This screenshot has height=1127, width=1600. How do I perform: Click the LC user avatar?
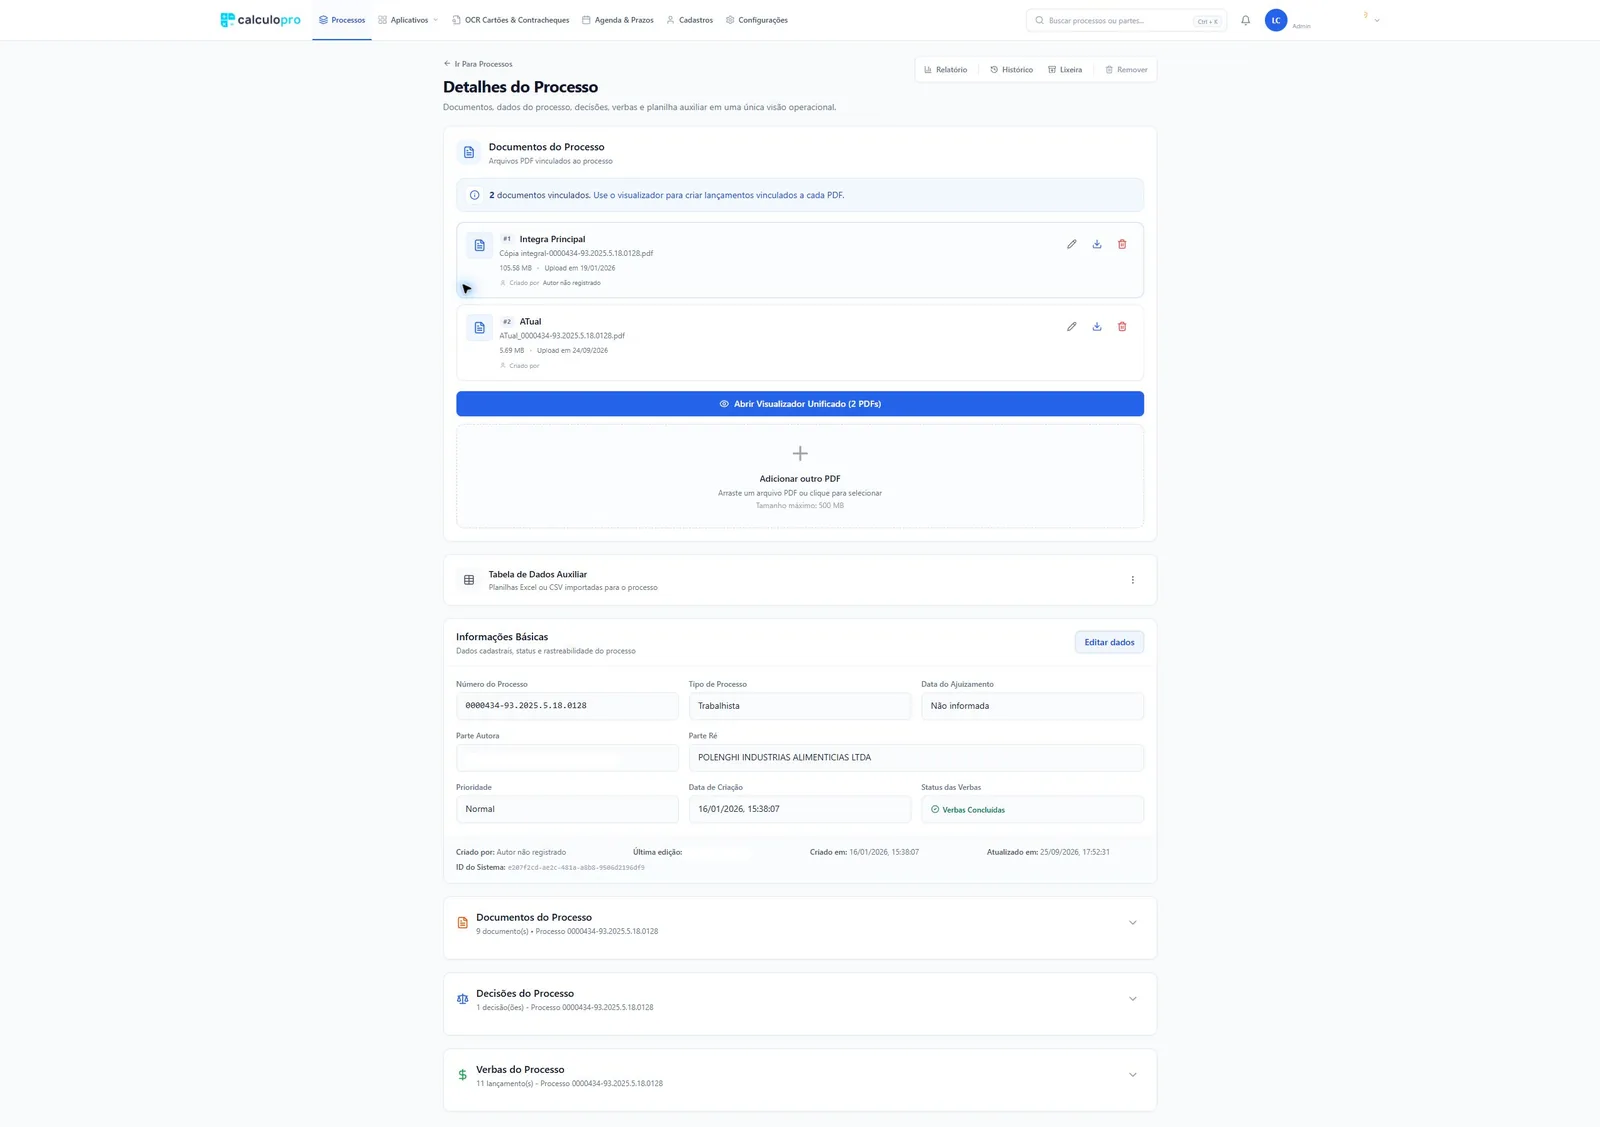pyautogui.click(x=1276, y=20)
